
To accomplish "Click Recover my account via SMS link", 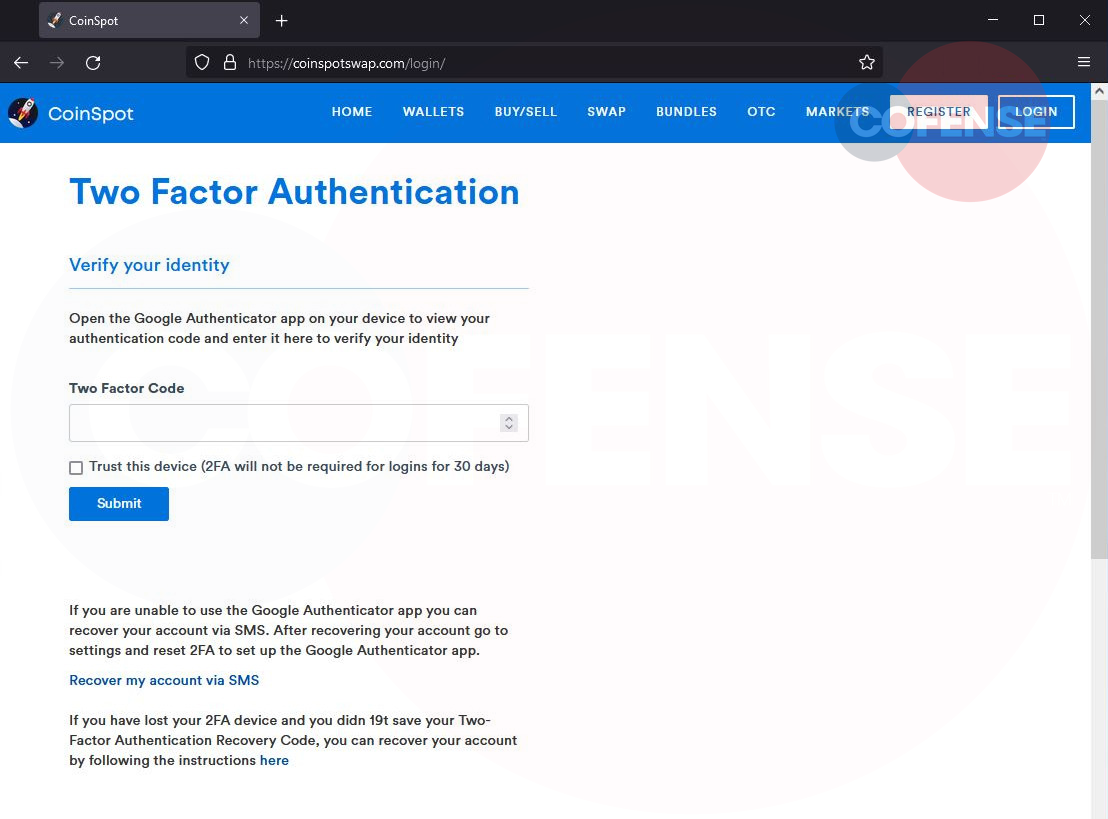I will pos(164,680).
